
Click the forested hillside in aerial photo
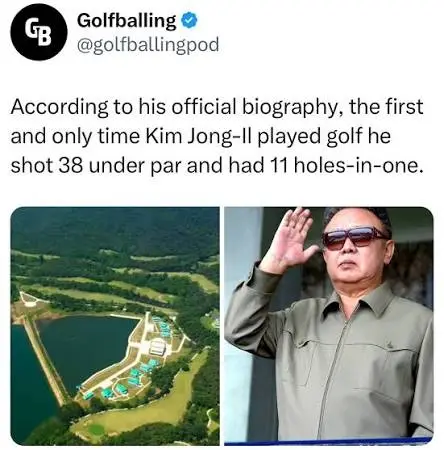pos(115,230)
